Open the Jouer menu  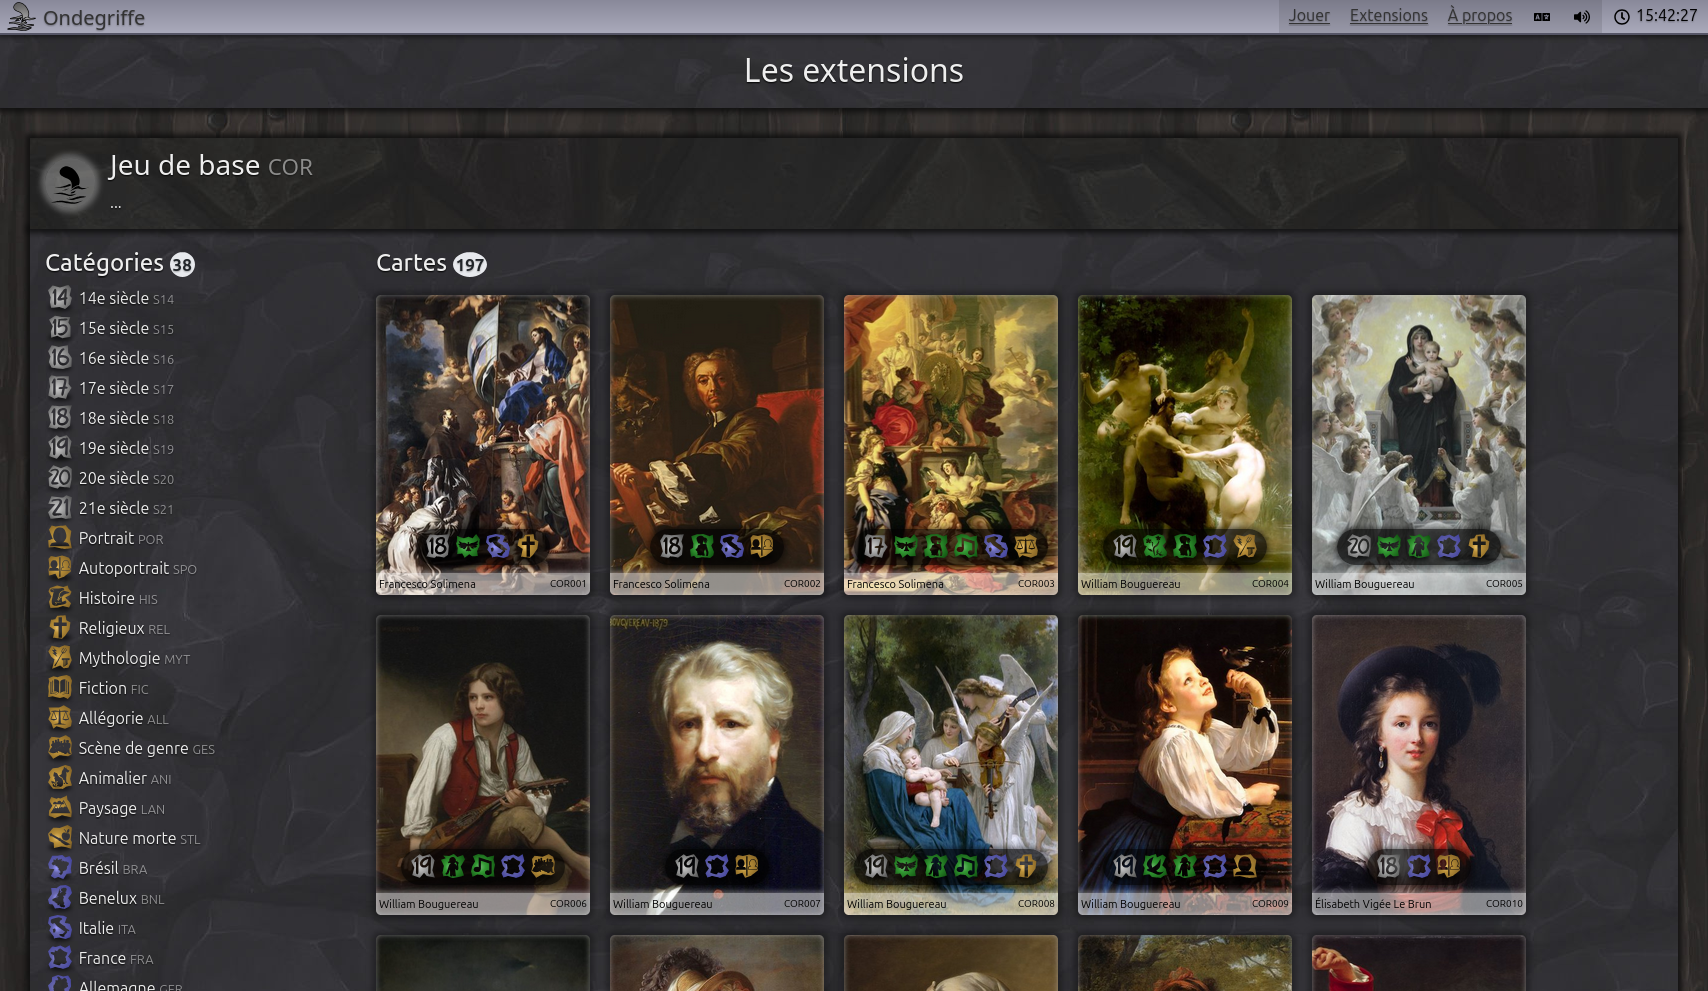click(1309, 16)
